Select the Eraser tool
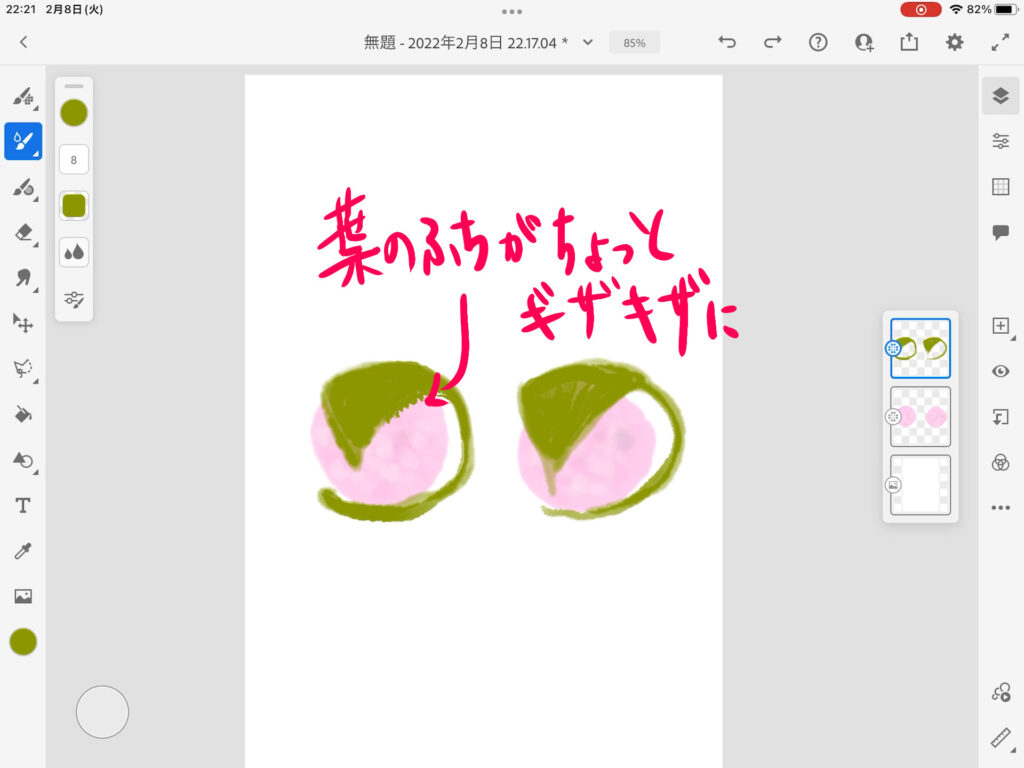 coord(22,232)
